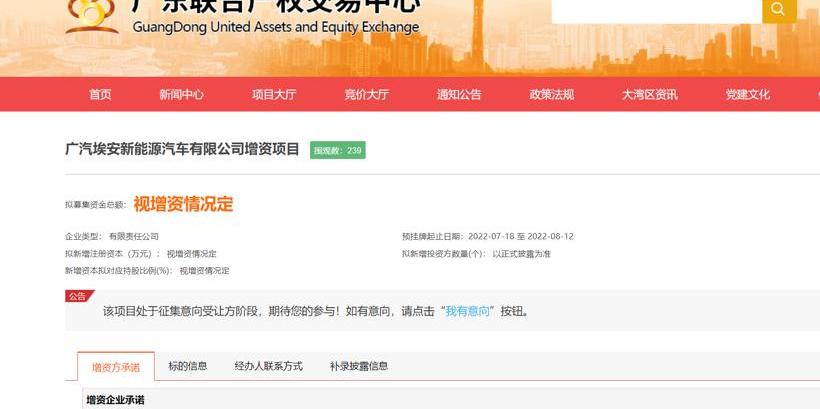Open the 首页 menu item
The image size is (820, 409).
click(x=100, y=95)
